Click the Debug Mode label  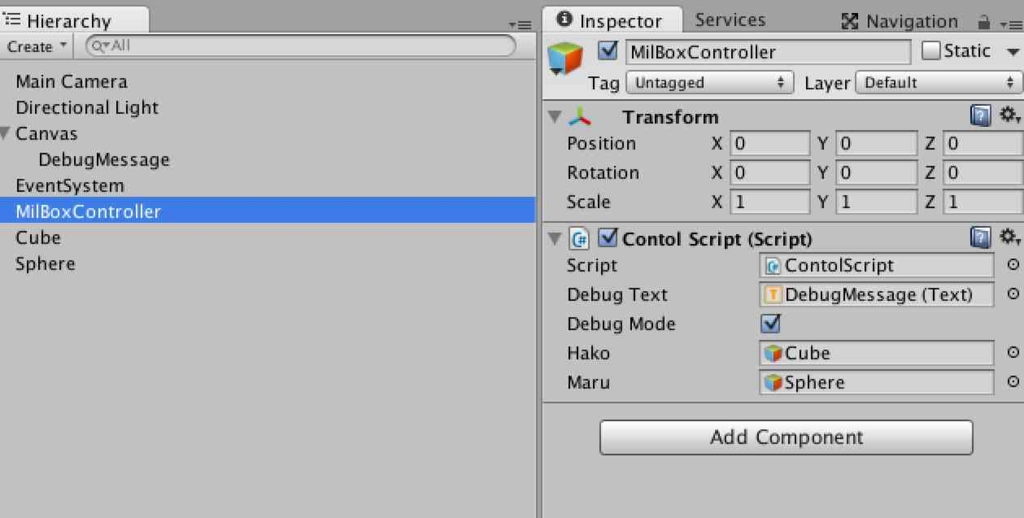click(621, 324)
